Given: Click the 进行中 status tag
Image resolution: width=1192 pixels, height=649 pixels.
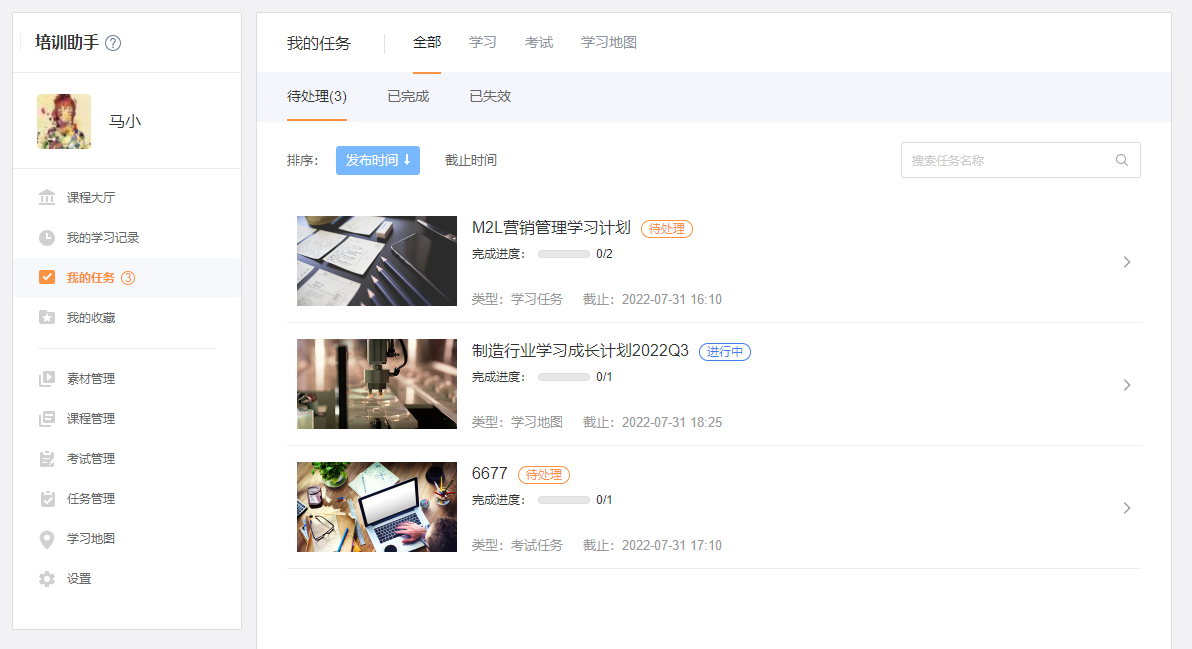Looking at the screenshot, I should [724, 352].
